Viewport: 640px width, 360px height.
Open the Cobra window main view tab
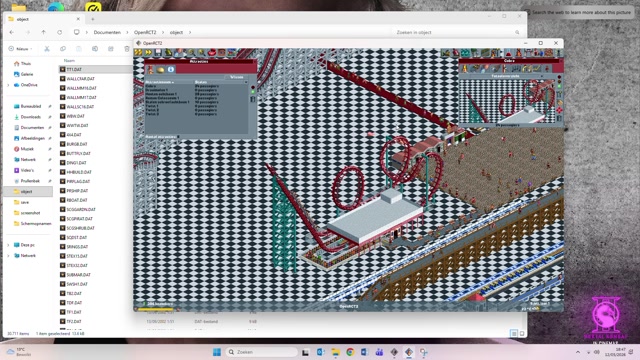click(464, 69)
